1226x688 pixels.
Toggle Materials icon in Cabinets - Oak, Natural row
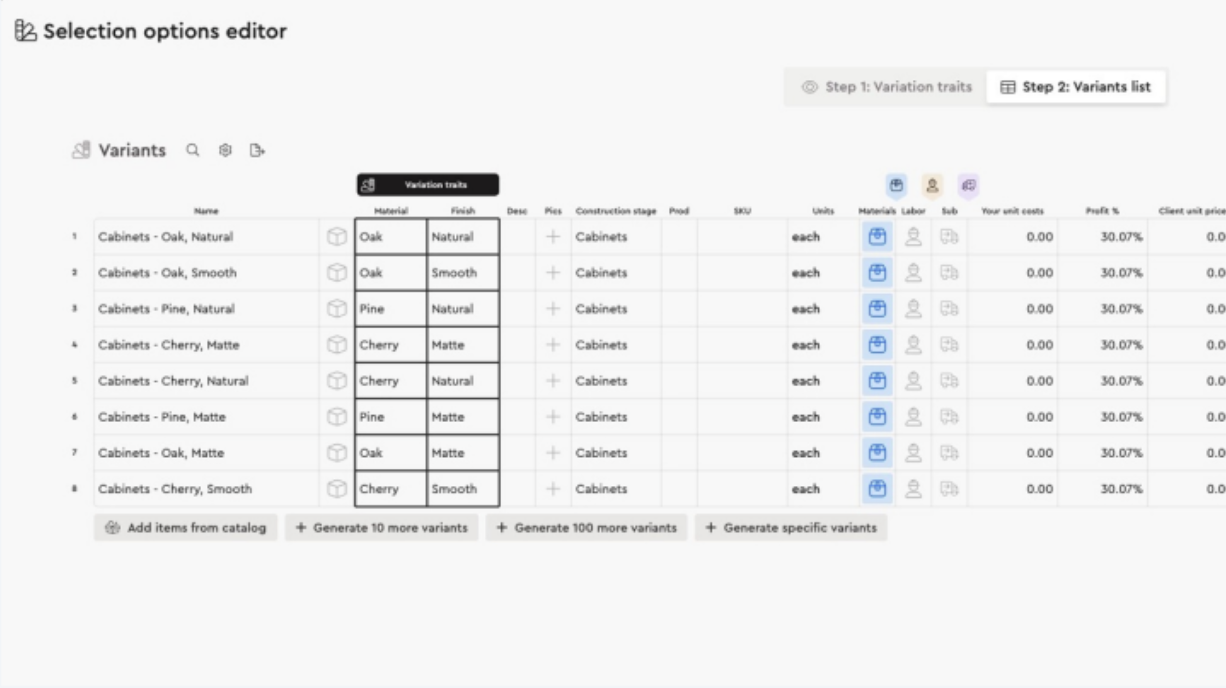click(x=877, y=237)
